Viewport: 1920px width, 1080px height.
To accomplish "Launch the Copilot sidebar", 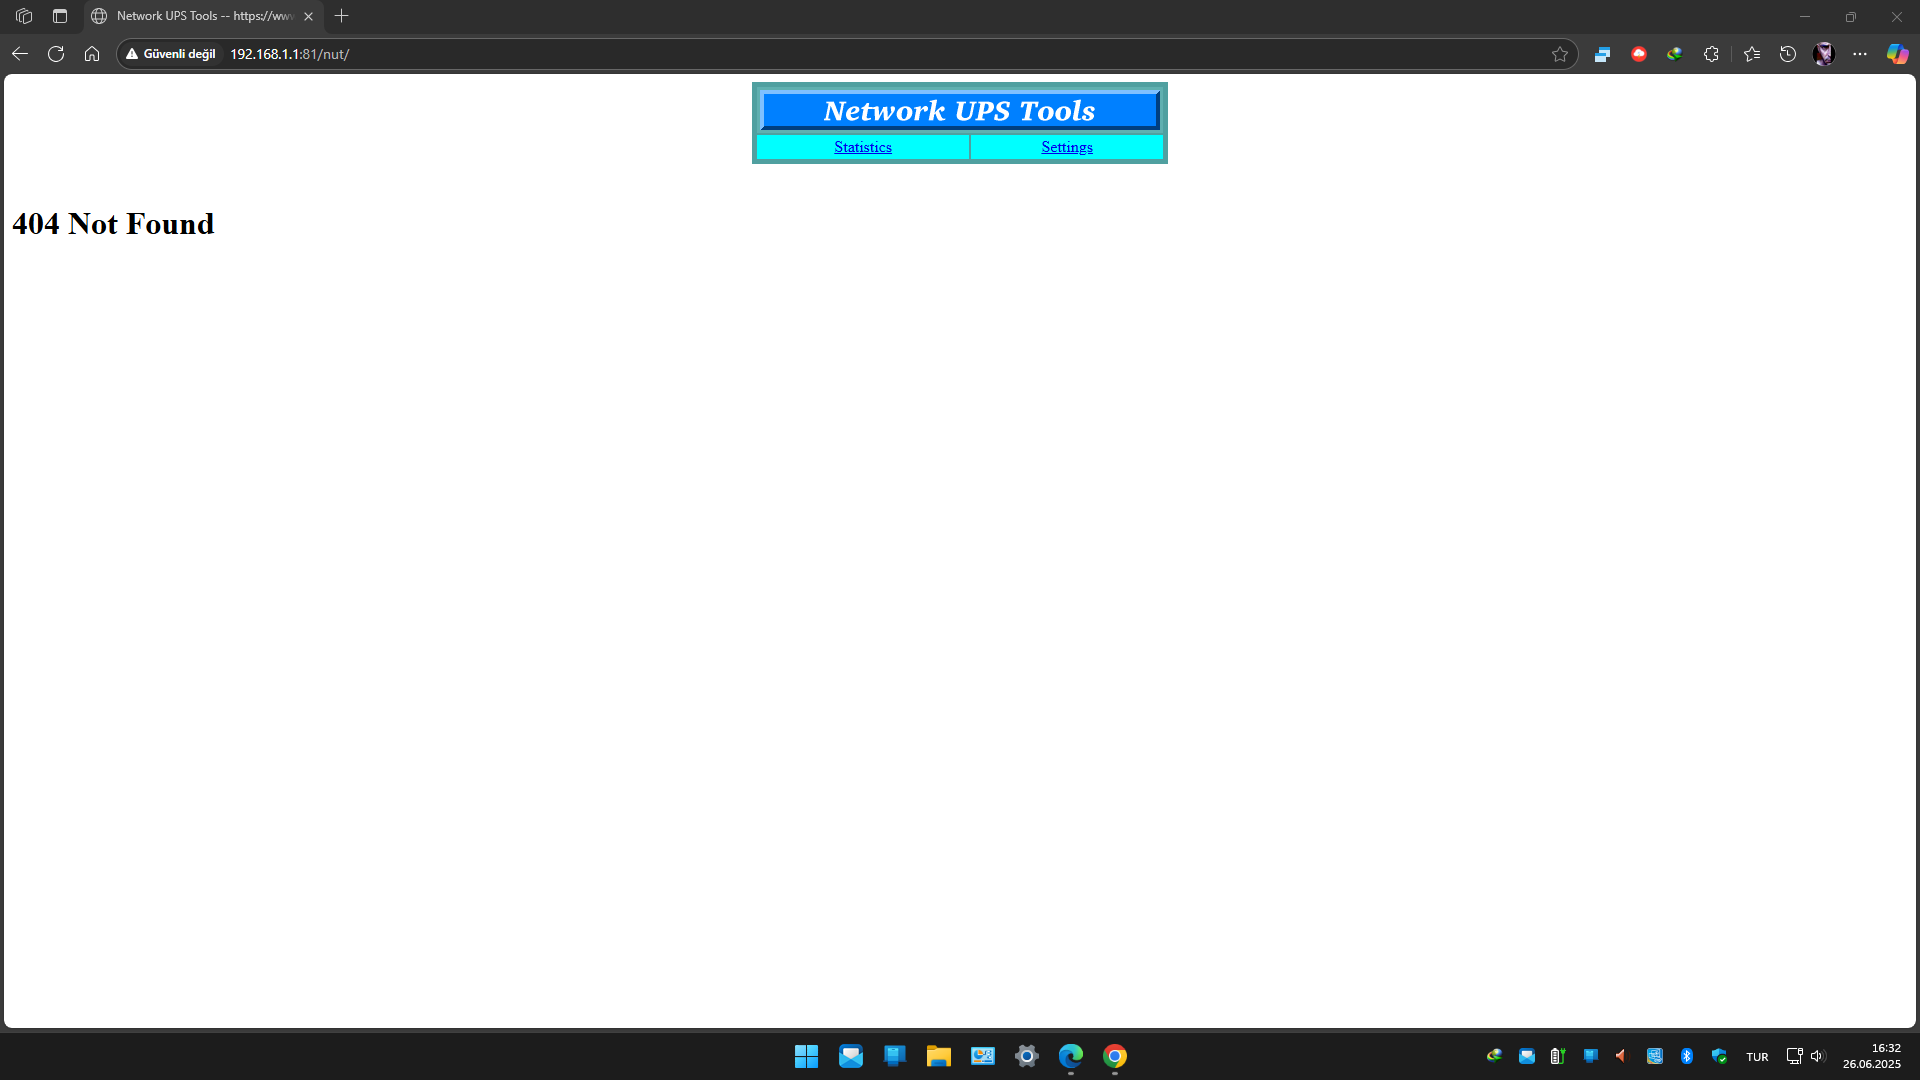I will pos(1897,54).
